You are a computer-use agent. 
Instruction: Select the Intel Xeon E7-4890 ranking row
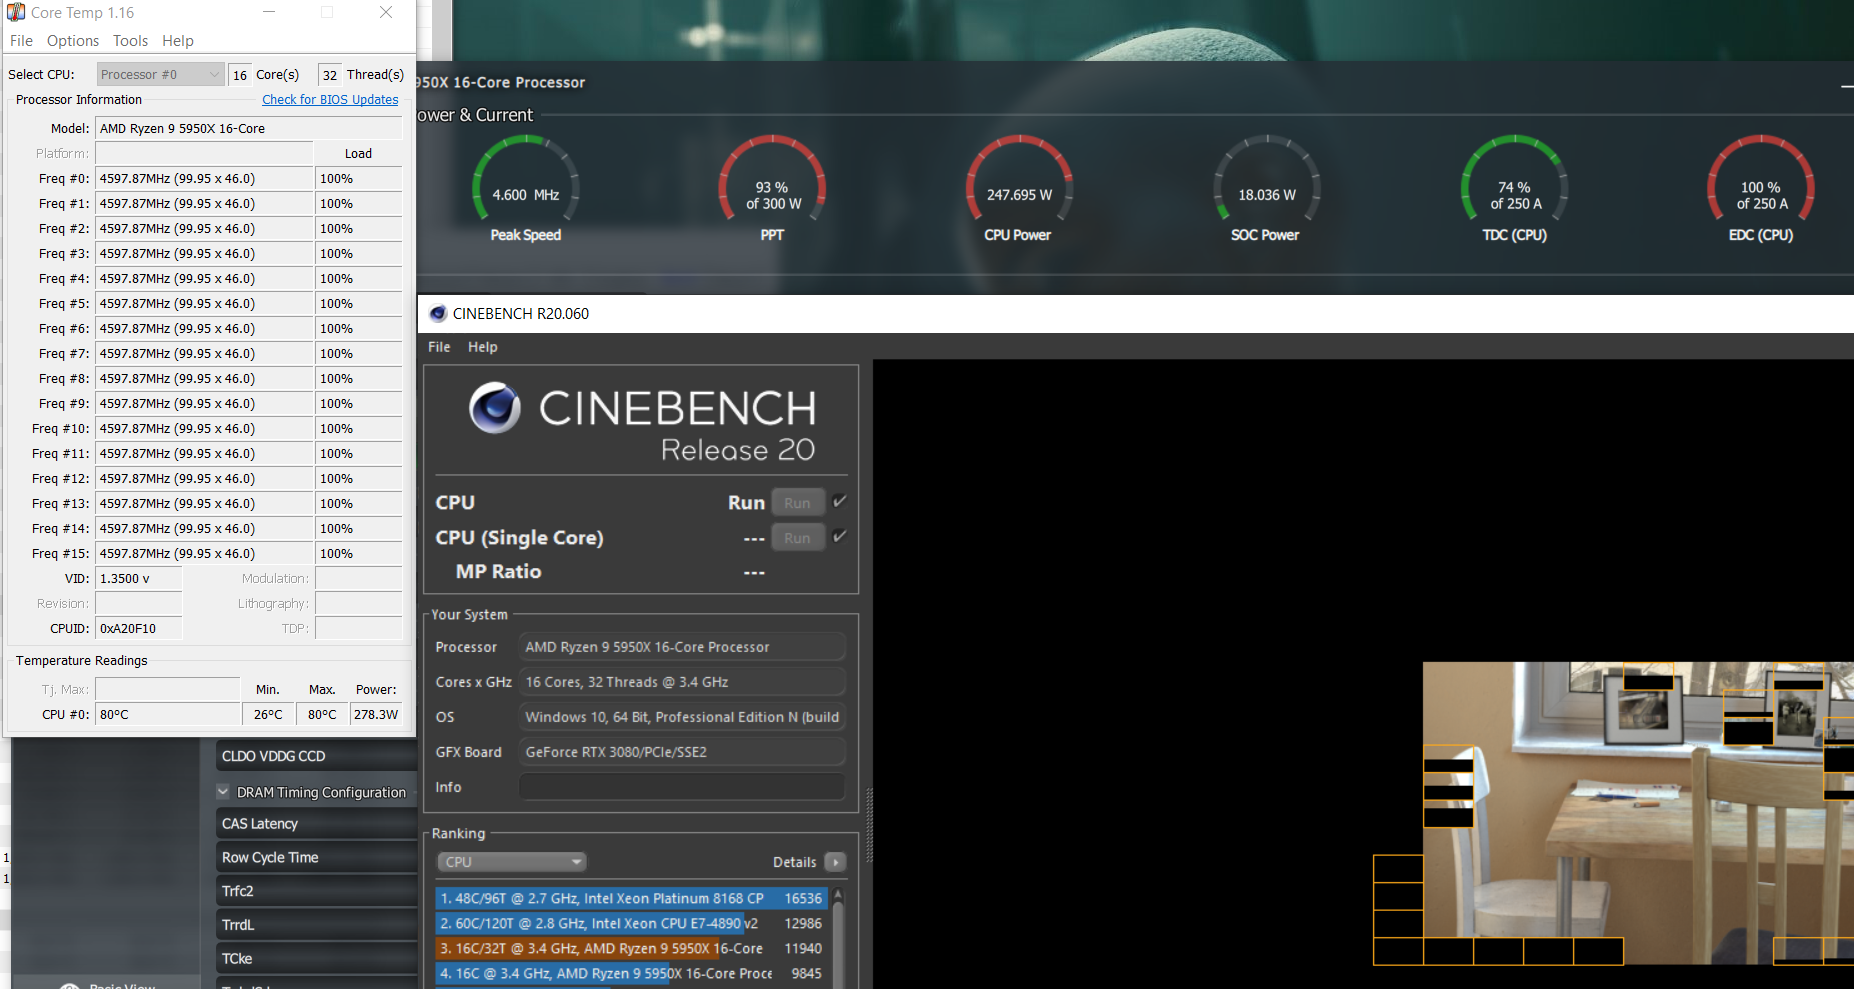click(x=631, y=924)
